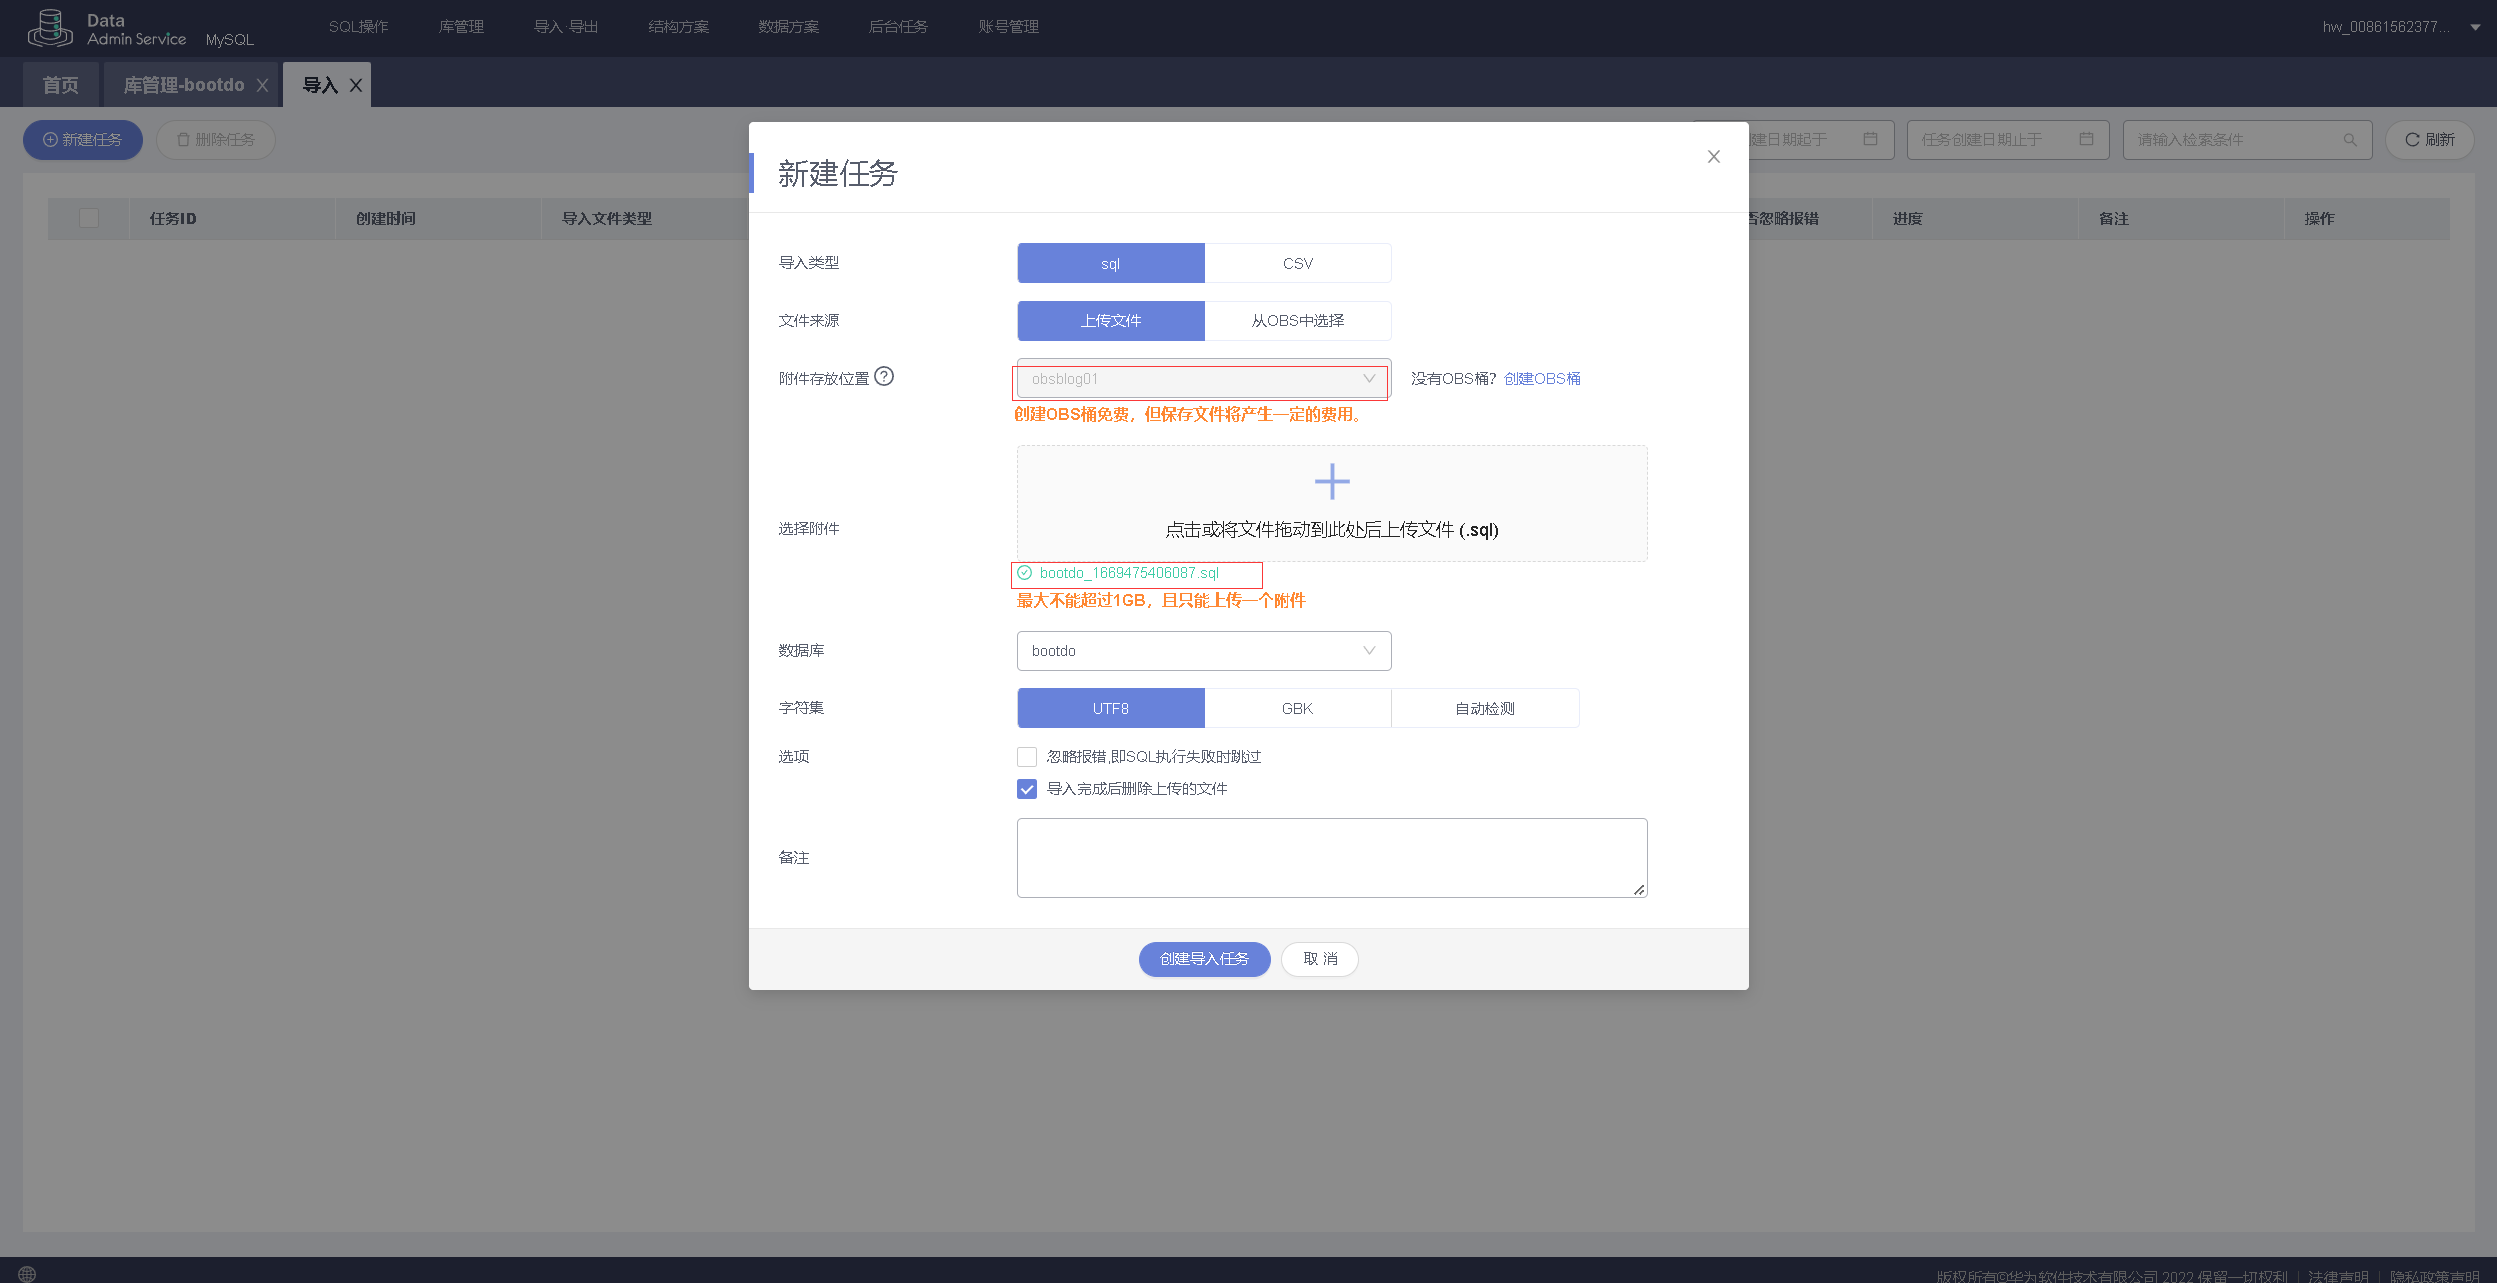Enable the 忽略报错 checkbox

(1026, 756)
